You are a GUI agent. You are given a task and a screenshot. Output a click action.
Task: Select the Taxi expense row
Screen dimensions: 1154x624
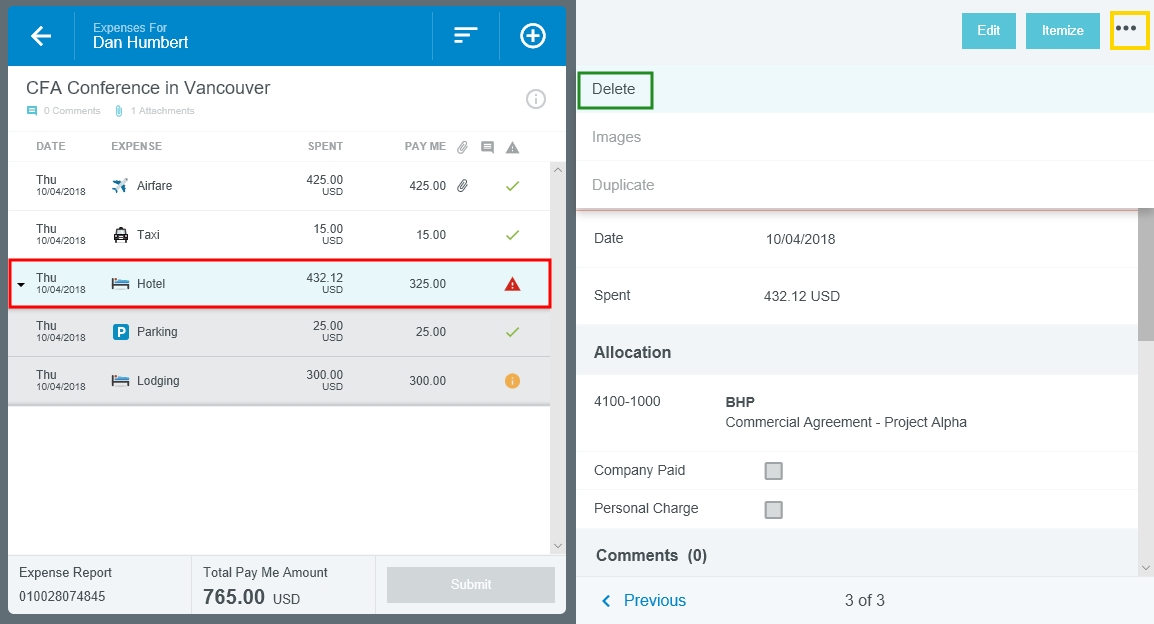tap(278, 235)
